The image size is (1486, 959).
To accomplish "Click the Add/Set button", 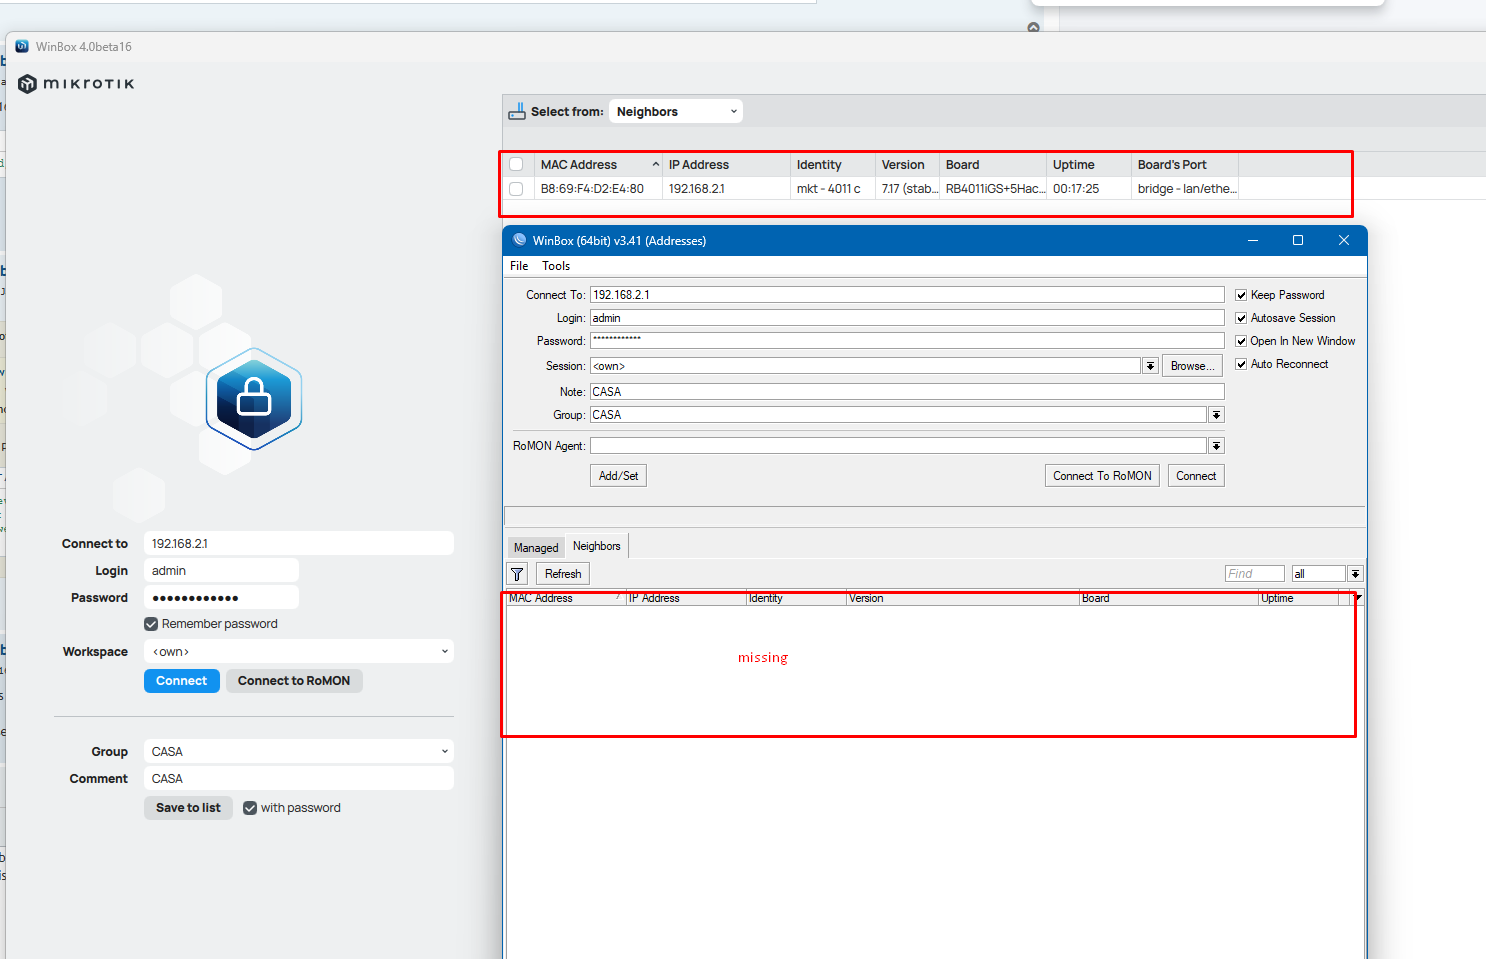I will point(618,476).
